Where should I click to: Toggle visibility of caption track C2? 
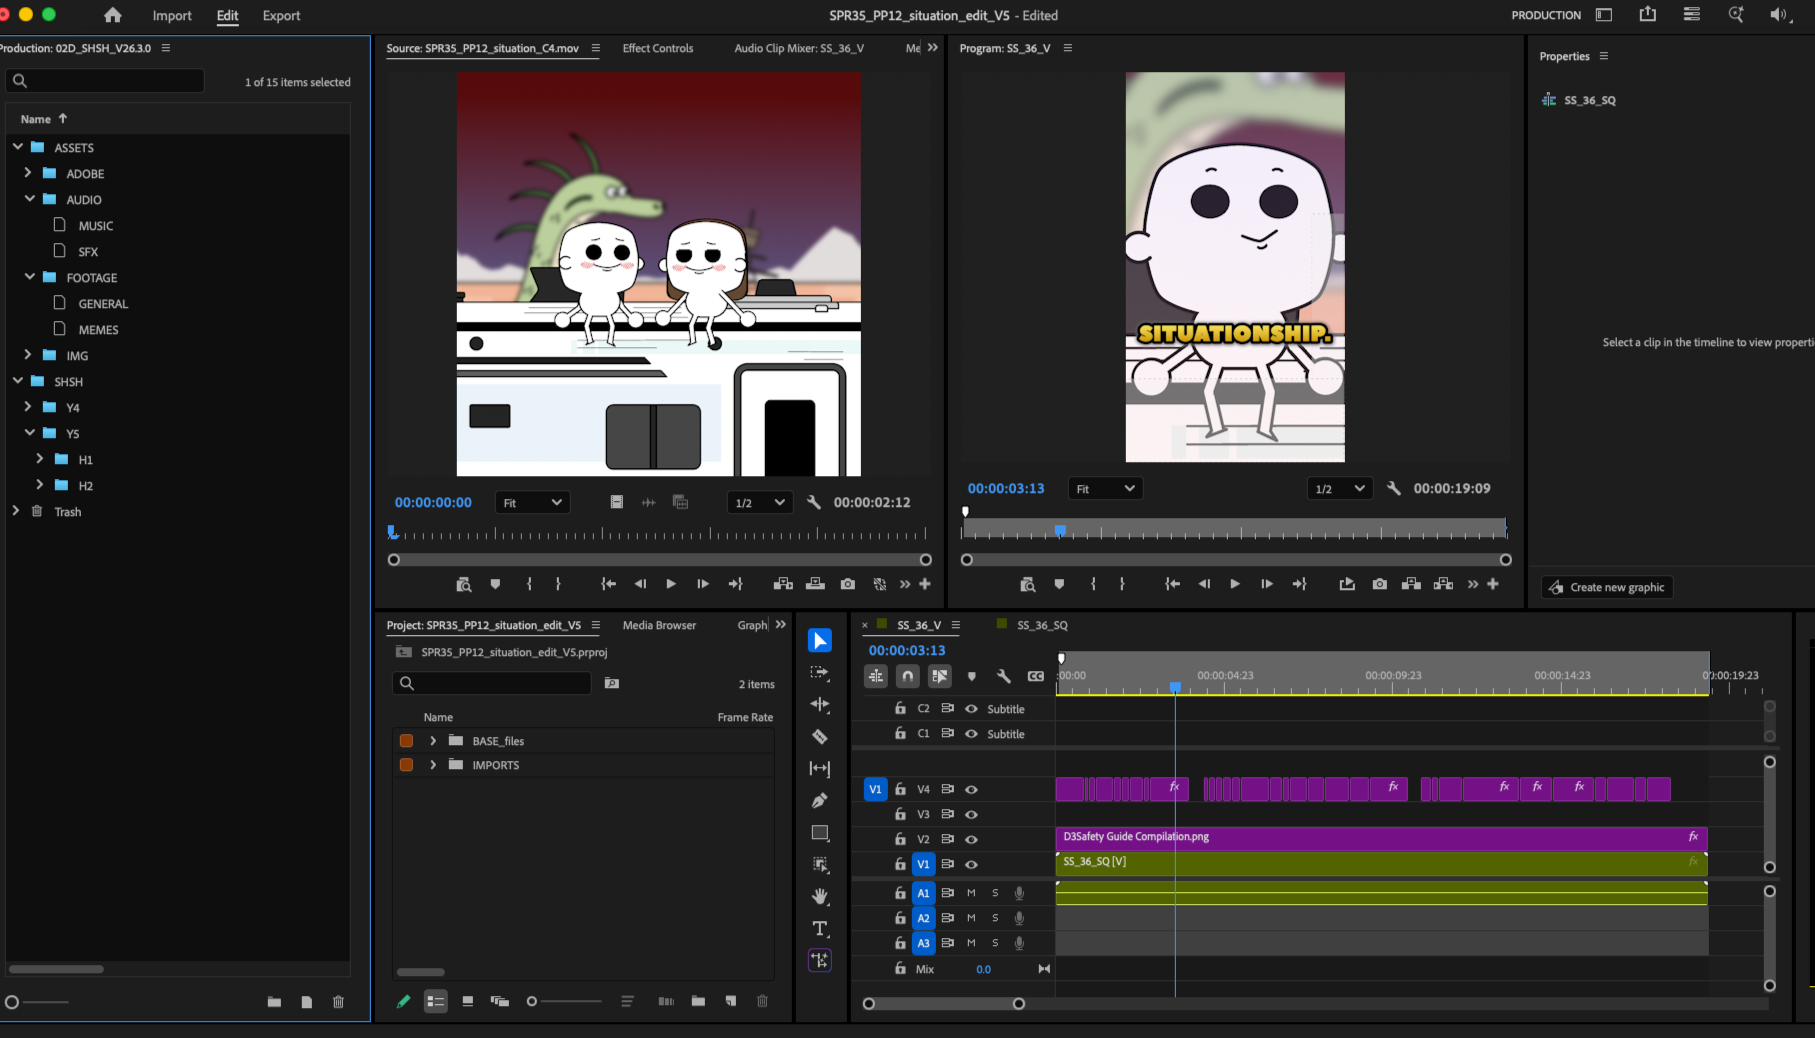coord(971,709)
